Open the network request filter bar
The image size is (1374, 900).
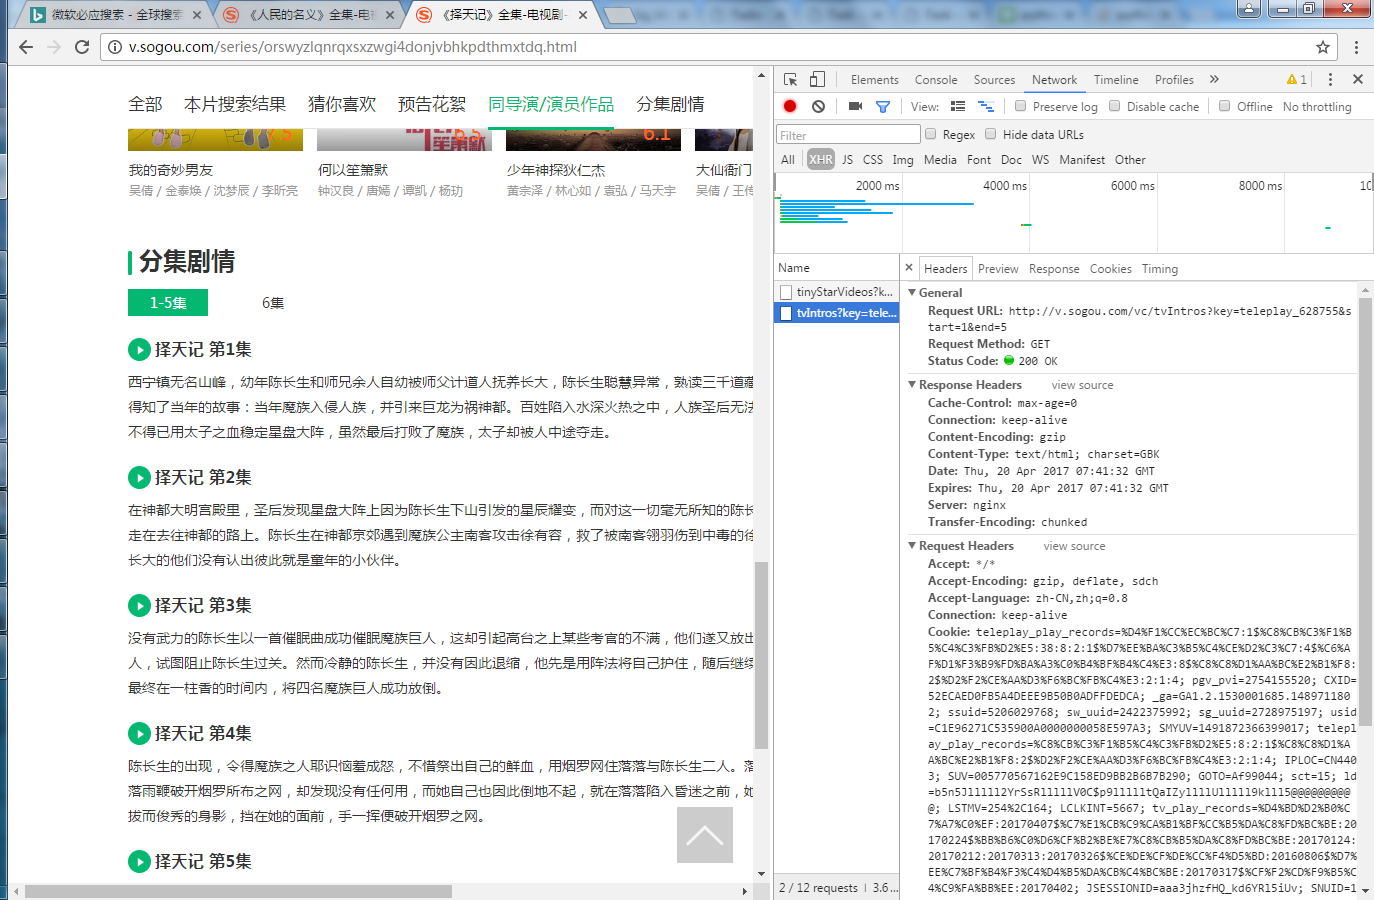click(x=881, y=106)
